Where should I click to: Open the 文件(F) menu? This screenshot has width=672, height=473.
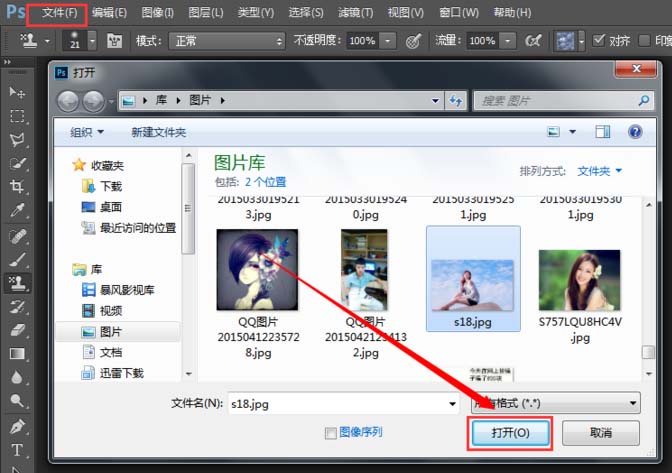(59, 13)
